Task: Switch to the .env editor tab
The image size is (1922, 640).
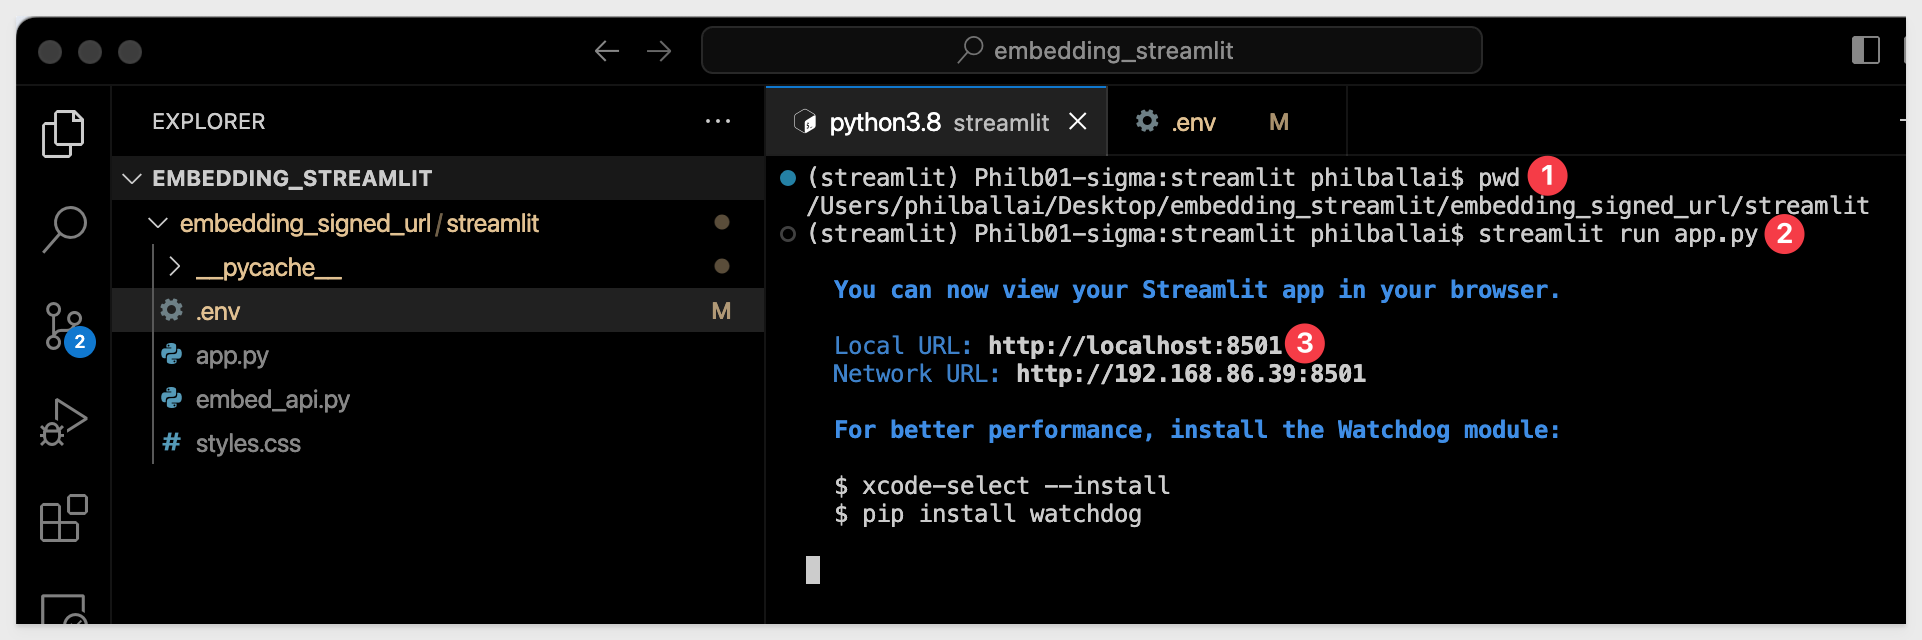Action: click(1227, 122)
